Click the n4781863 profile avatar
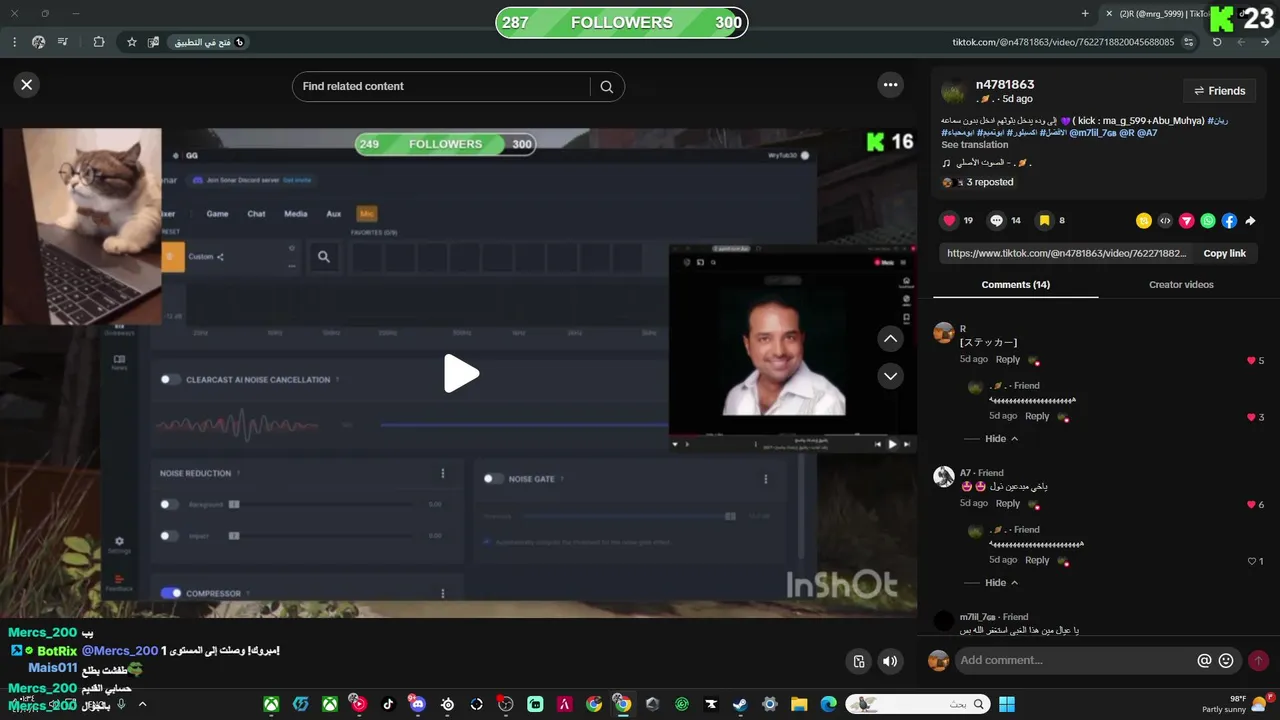Image resolution: width=1280 pixels, height=720 pixels. point(954,91)
